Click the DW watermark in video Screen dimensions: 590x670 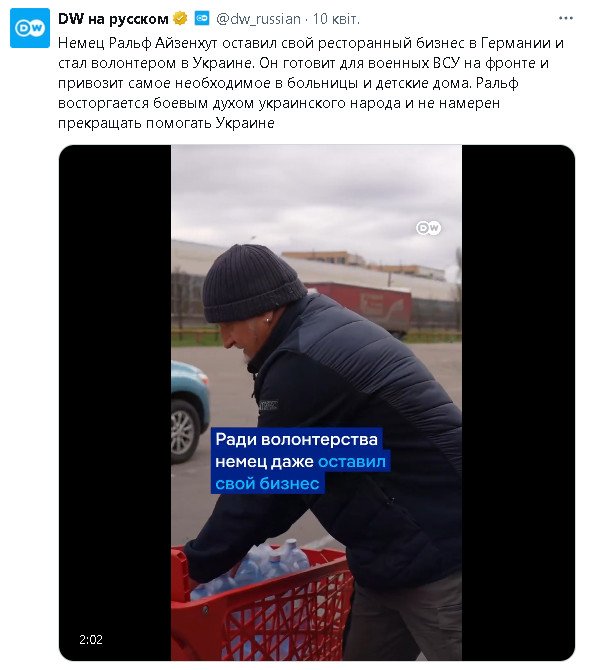pyautogui.click(x=429, y=228)
